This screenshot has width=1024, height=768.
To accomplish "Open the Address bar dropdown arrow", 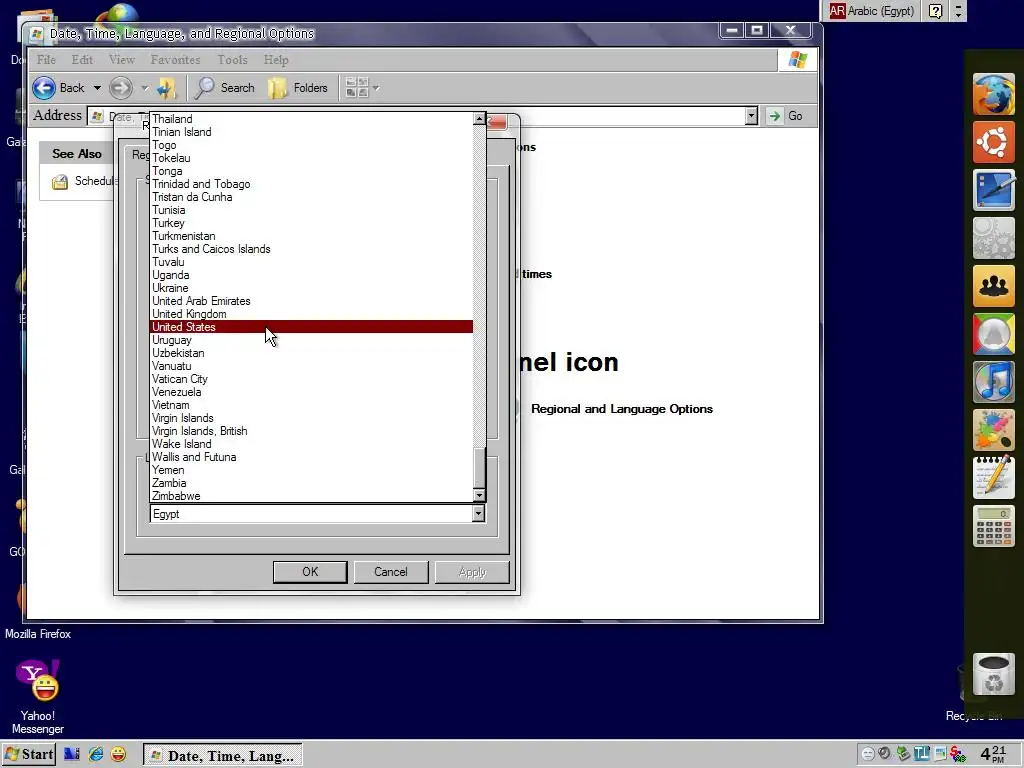I will click(751, 116).
